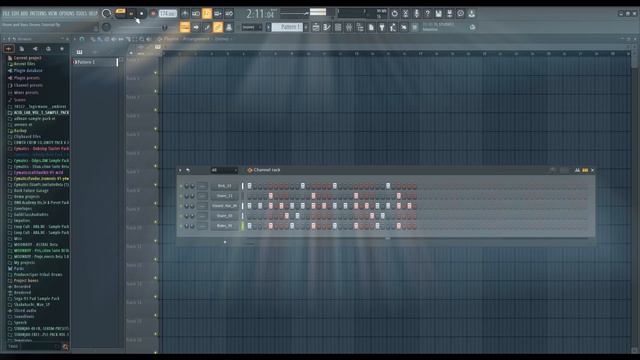Click channel rack undo arrow icon
640x360 pixels.
click(x=188, y=170)
